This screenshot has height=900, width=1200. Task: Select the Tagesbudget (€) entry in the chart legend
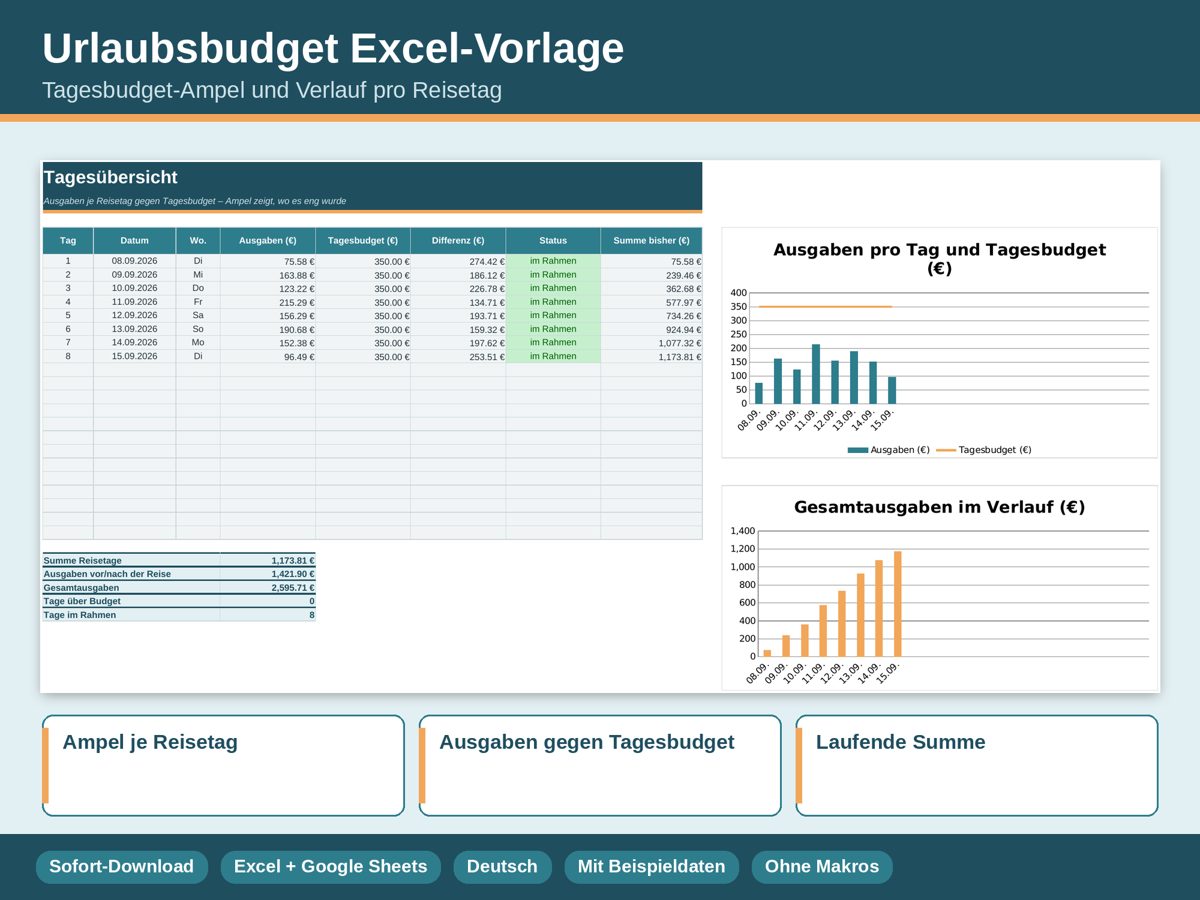click(984, 450)
